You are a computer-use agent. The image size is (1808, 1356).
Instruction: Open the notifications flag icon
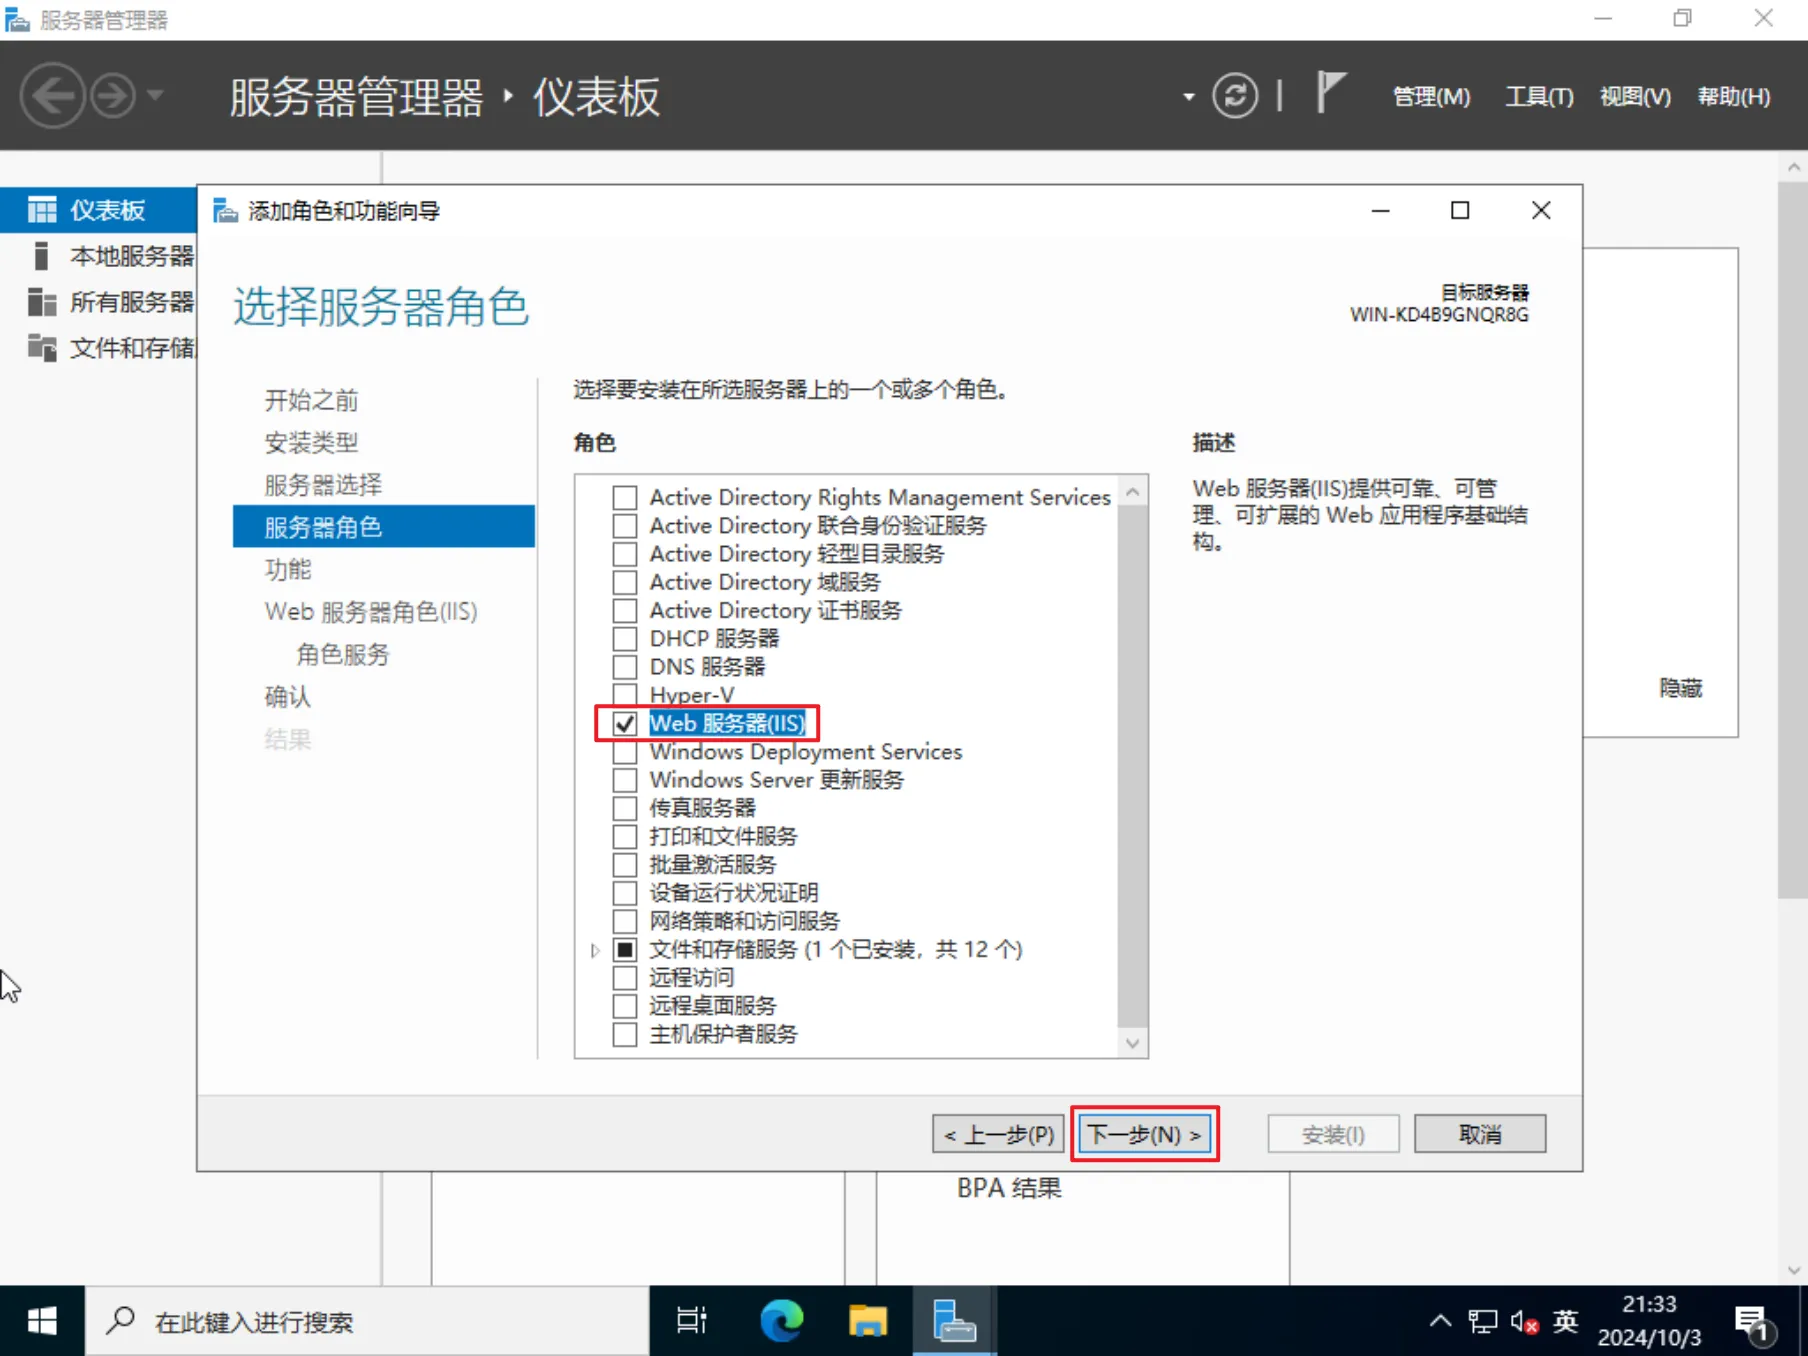click(x=1330, y=93)
